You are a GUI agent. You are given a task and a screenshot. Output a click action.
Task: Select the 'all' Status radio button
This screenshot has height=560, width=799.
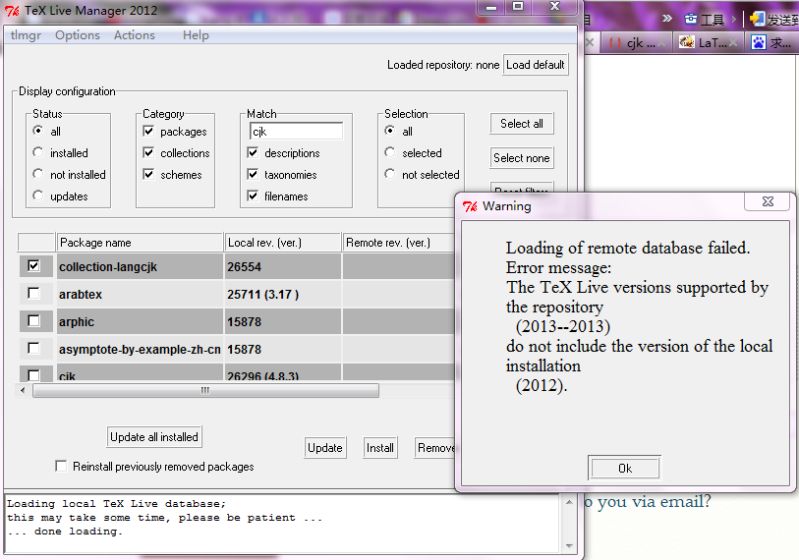[38, 131]
